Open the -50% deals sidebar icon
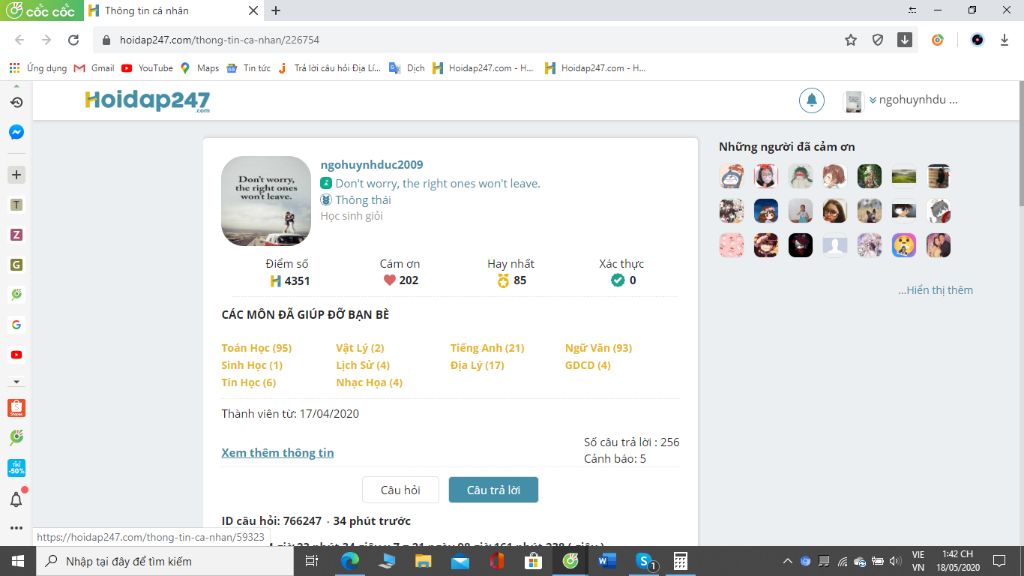Screen dimensions: 1024x576 (16, 468)
